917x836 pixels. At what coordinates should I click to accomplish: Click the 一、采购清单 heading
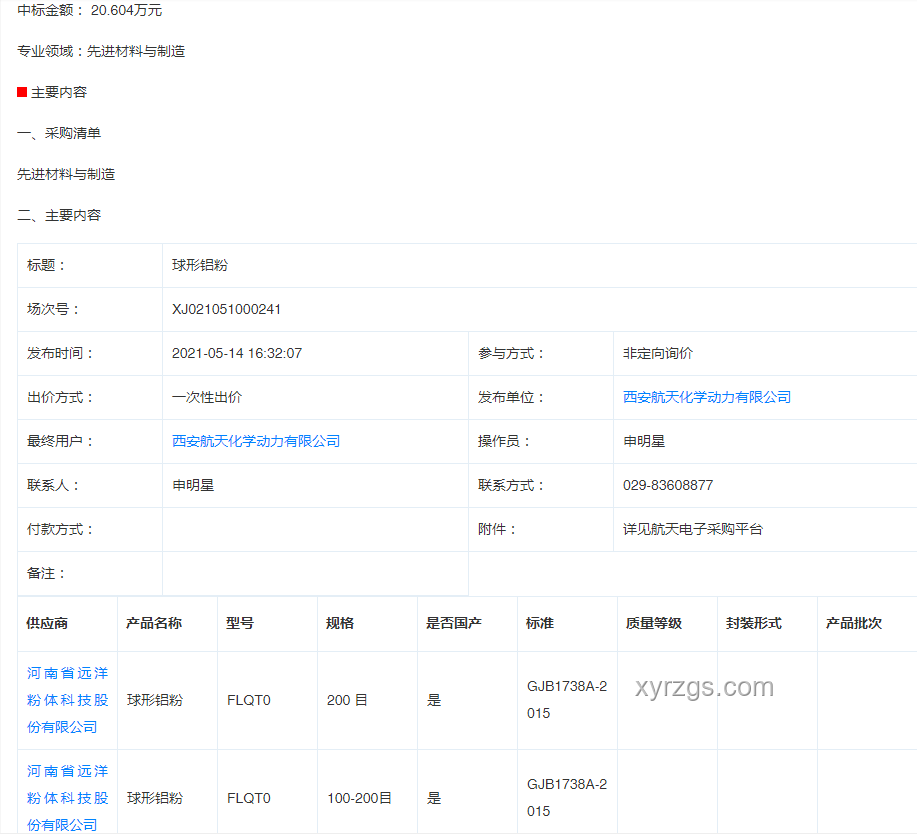point(59,133)
